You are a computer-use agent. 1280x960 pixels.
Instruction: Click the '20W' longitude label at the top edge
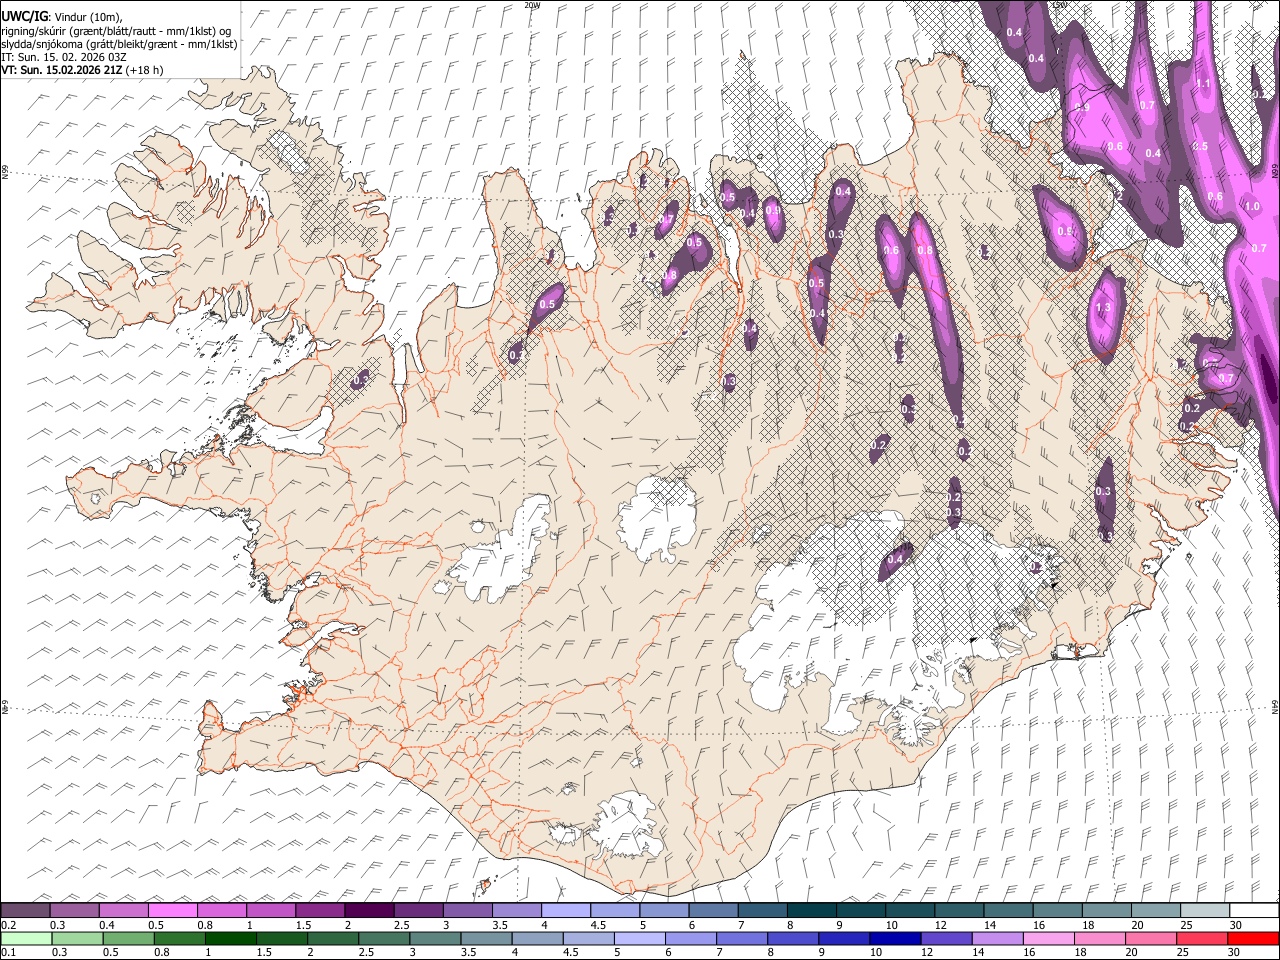[x=533, y=5]
